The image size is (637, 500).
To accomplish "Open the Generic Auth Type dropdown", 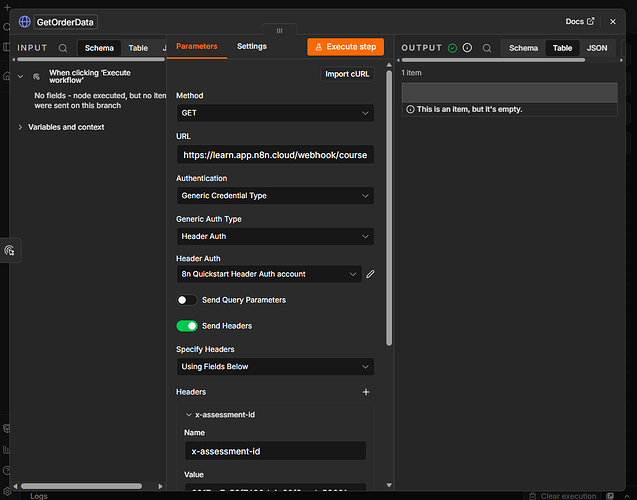I will (275, 236).
